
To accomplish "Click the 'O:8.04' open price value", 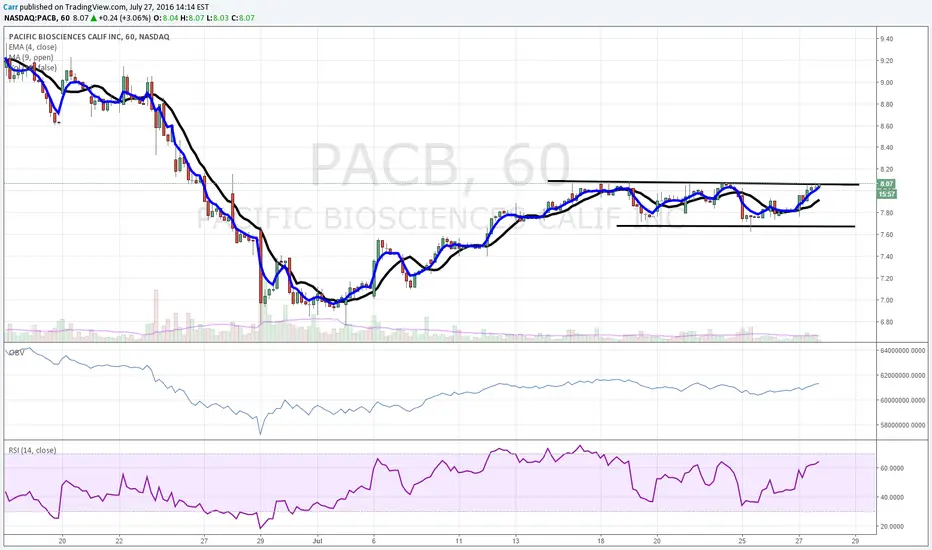I will pos(165,18).
